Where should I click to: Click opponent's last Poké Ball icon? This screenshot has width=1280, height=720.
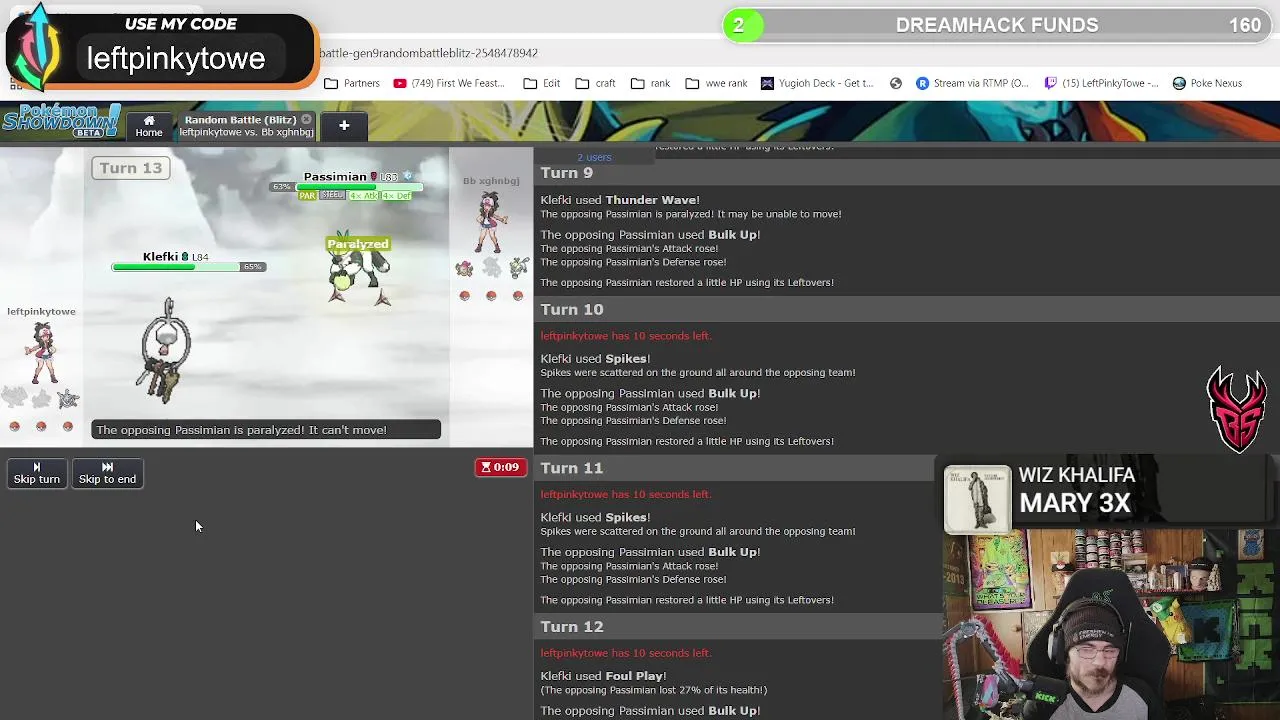[518, 295]
